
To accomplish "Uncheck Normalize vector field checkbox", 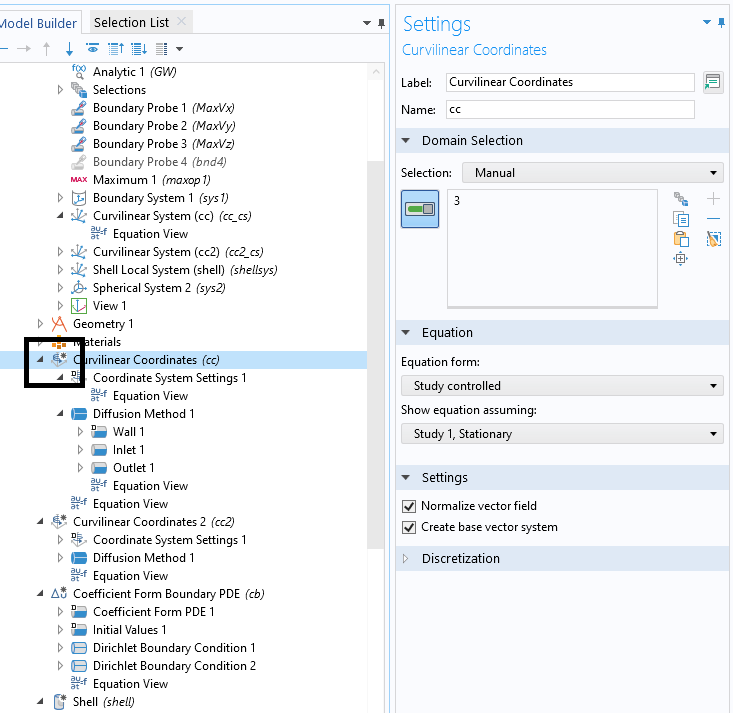I will (x=408, y=506).
